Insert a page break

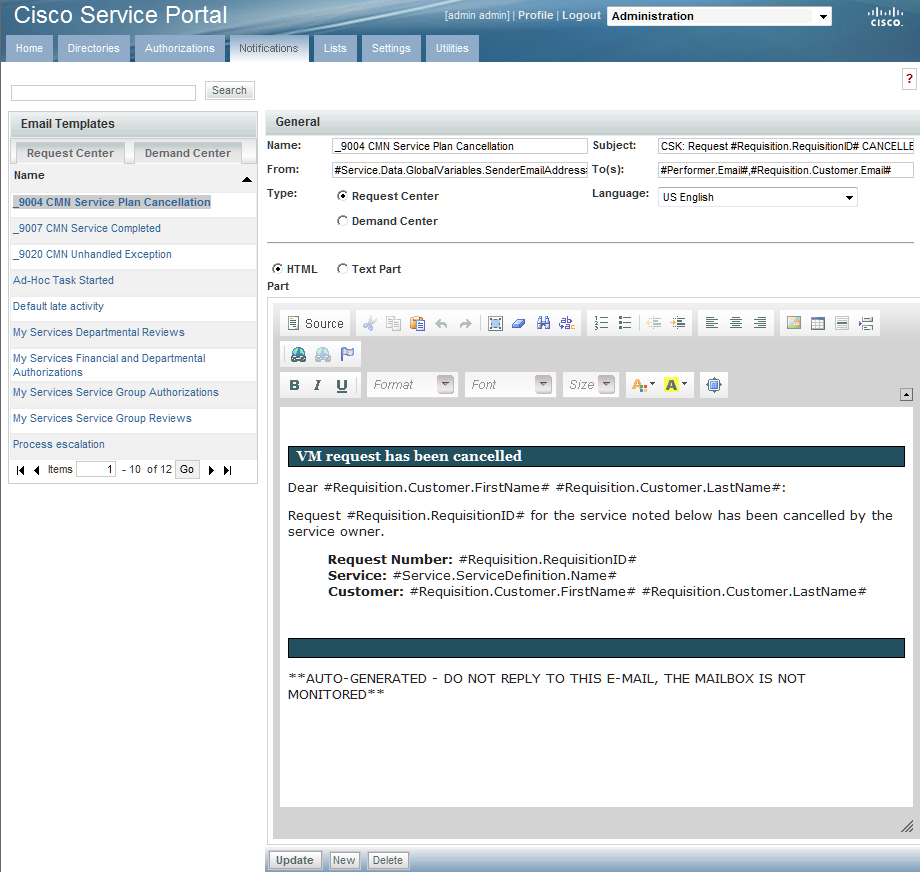tap(866, 323)
